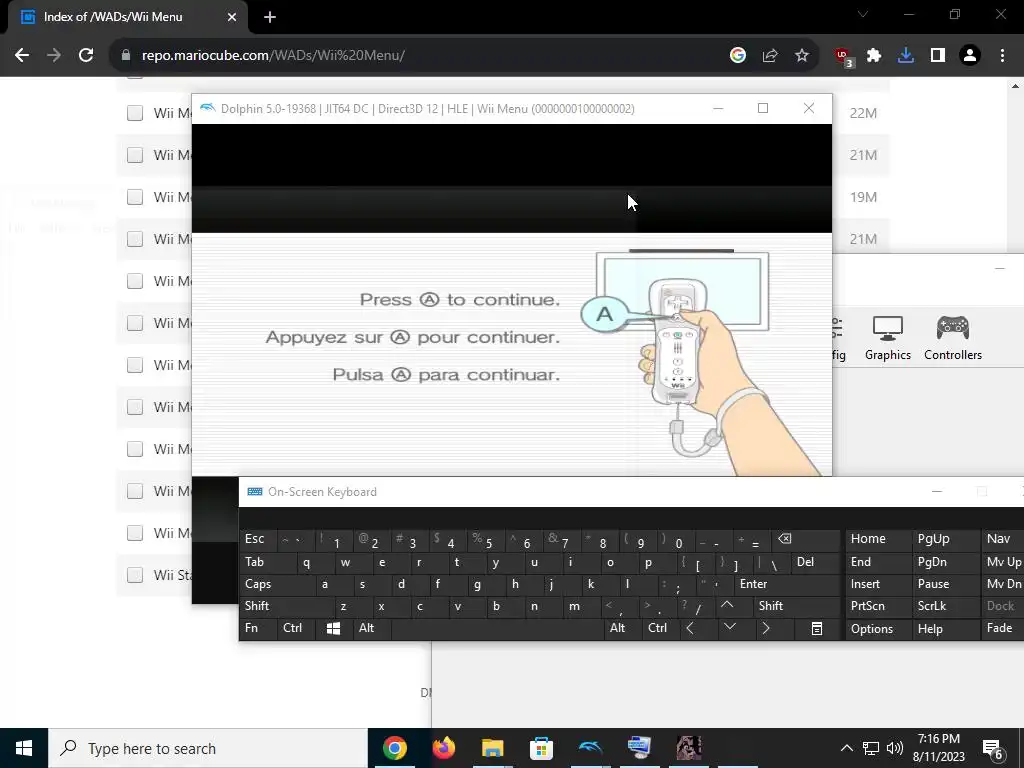
Task: Click Esc key on On-Screen Keyboard
Action: [x=258, y=539]
